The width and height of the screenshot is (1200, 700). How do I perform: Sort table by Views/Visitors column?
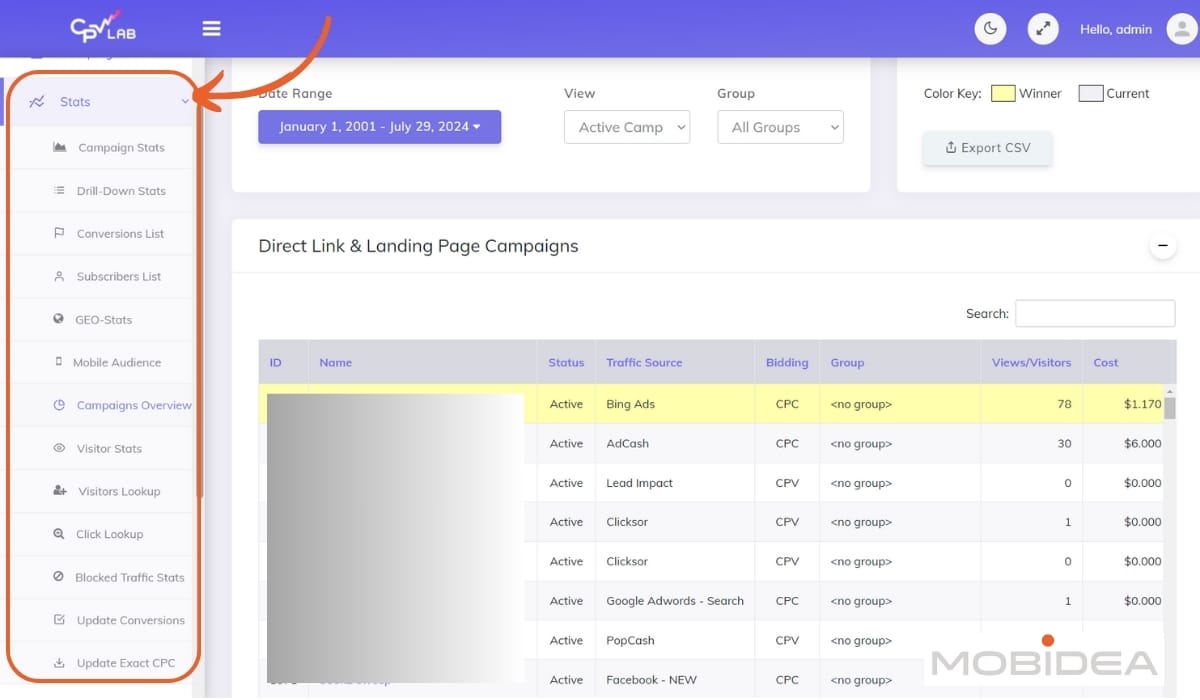coord(1031,362)
